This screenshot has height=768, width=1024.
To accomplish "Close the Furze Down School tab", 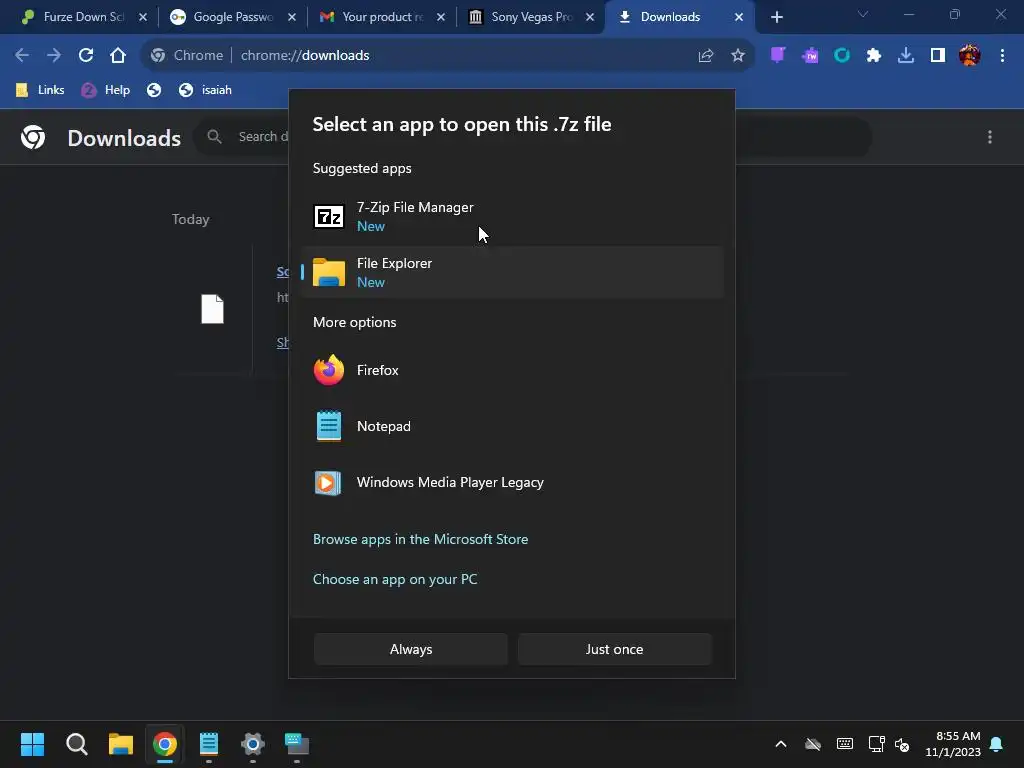I will click(x=143, y=17).
